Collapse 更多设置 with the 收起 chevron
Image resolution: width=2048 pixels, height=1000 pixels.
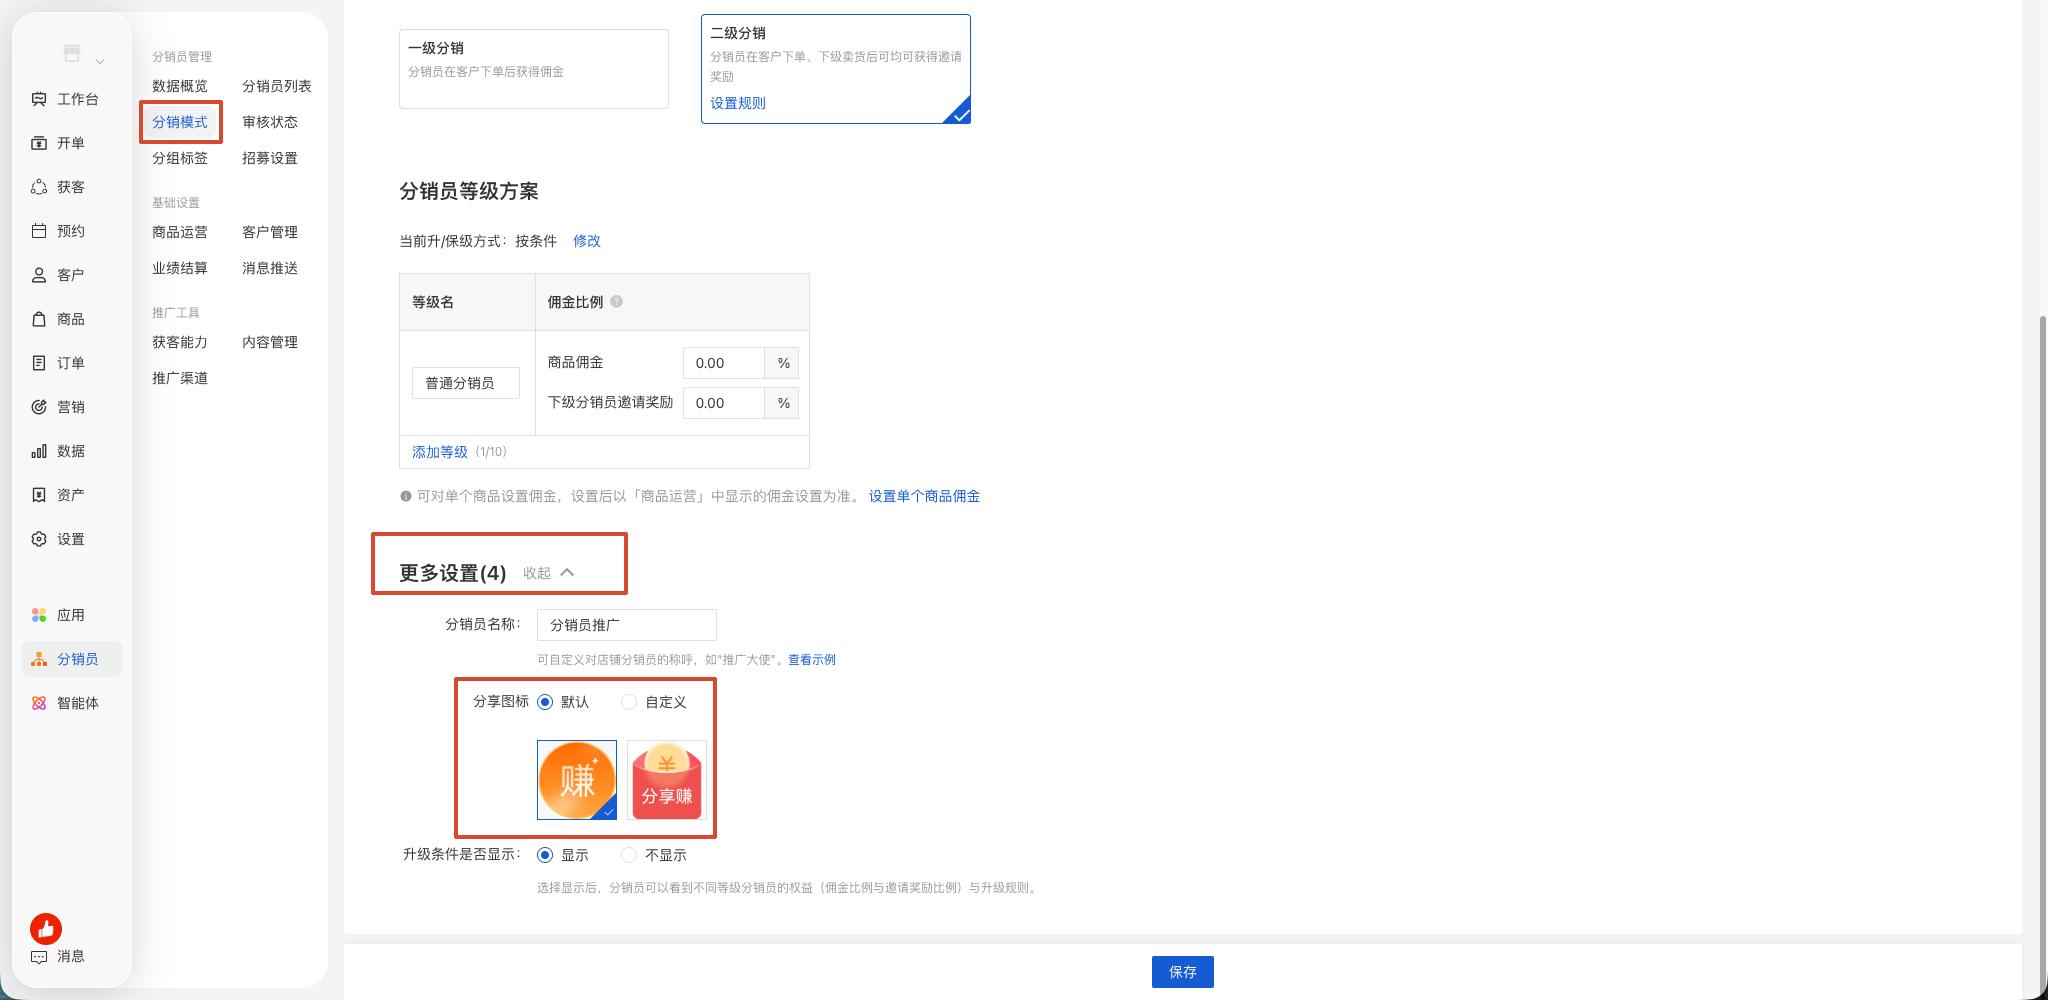tap(567, 572)
